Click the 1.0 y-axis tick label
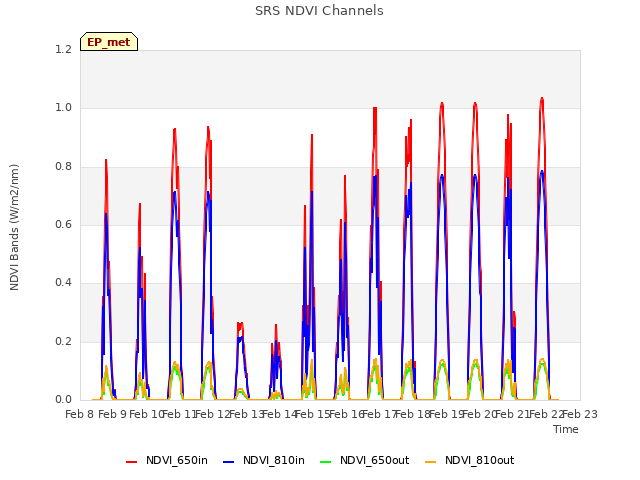 [x=64, y=108]
